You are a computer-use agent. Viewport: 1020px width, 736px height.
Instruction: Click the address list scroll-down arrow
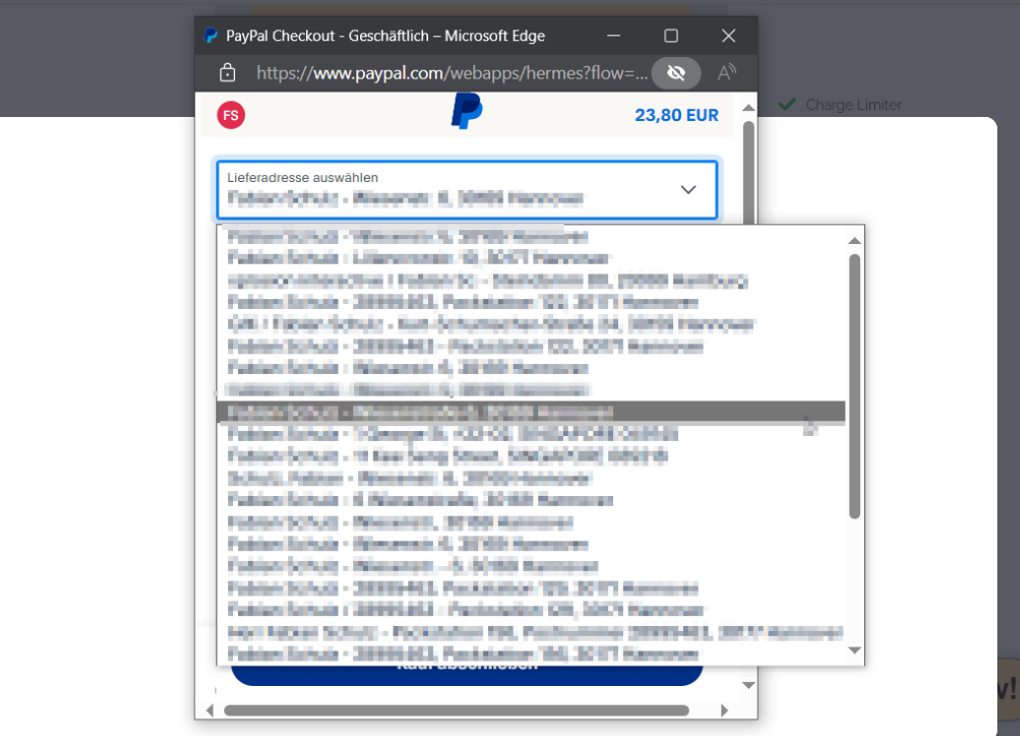[855, 650]
